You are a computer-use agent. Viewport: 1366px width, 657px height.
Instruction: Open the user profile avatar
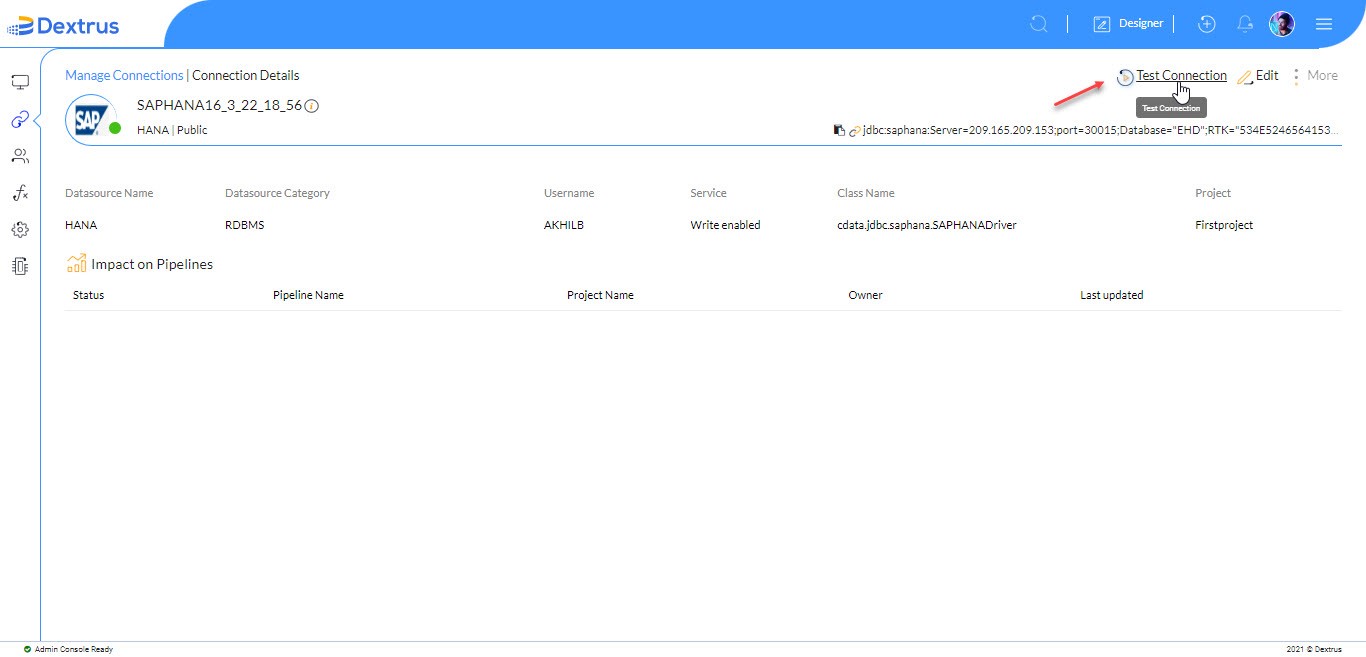(1282, 24)
